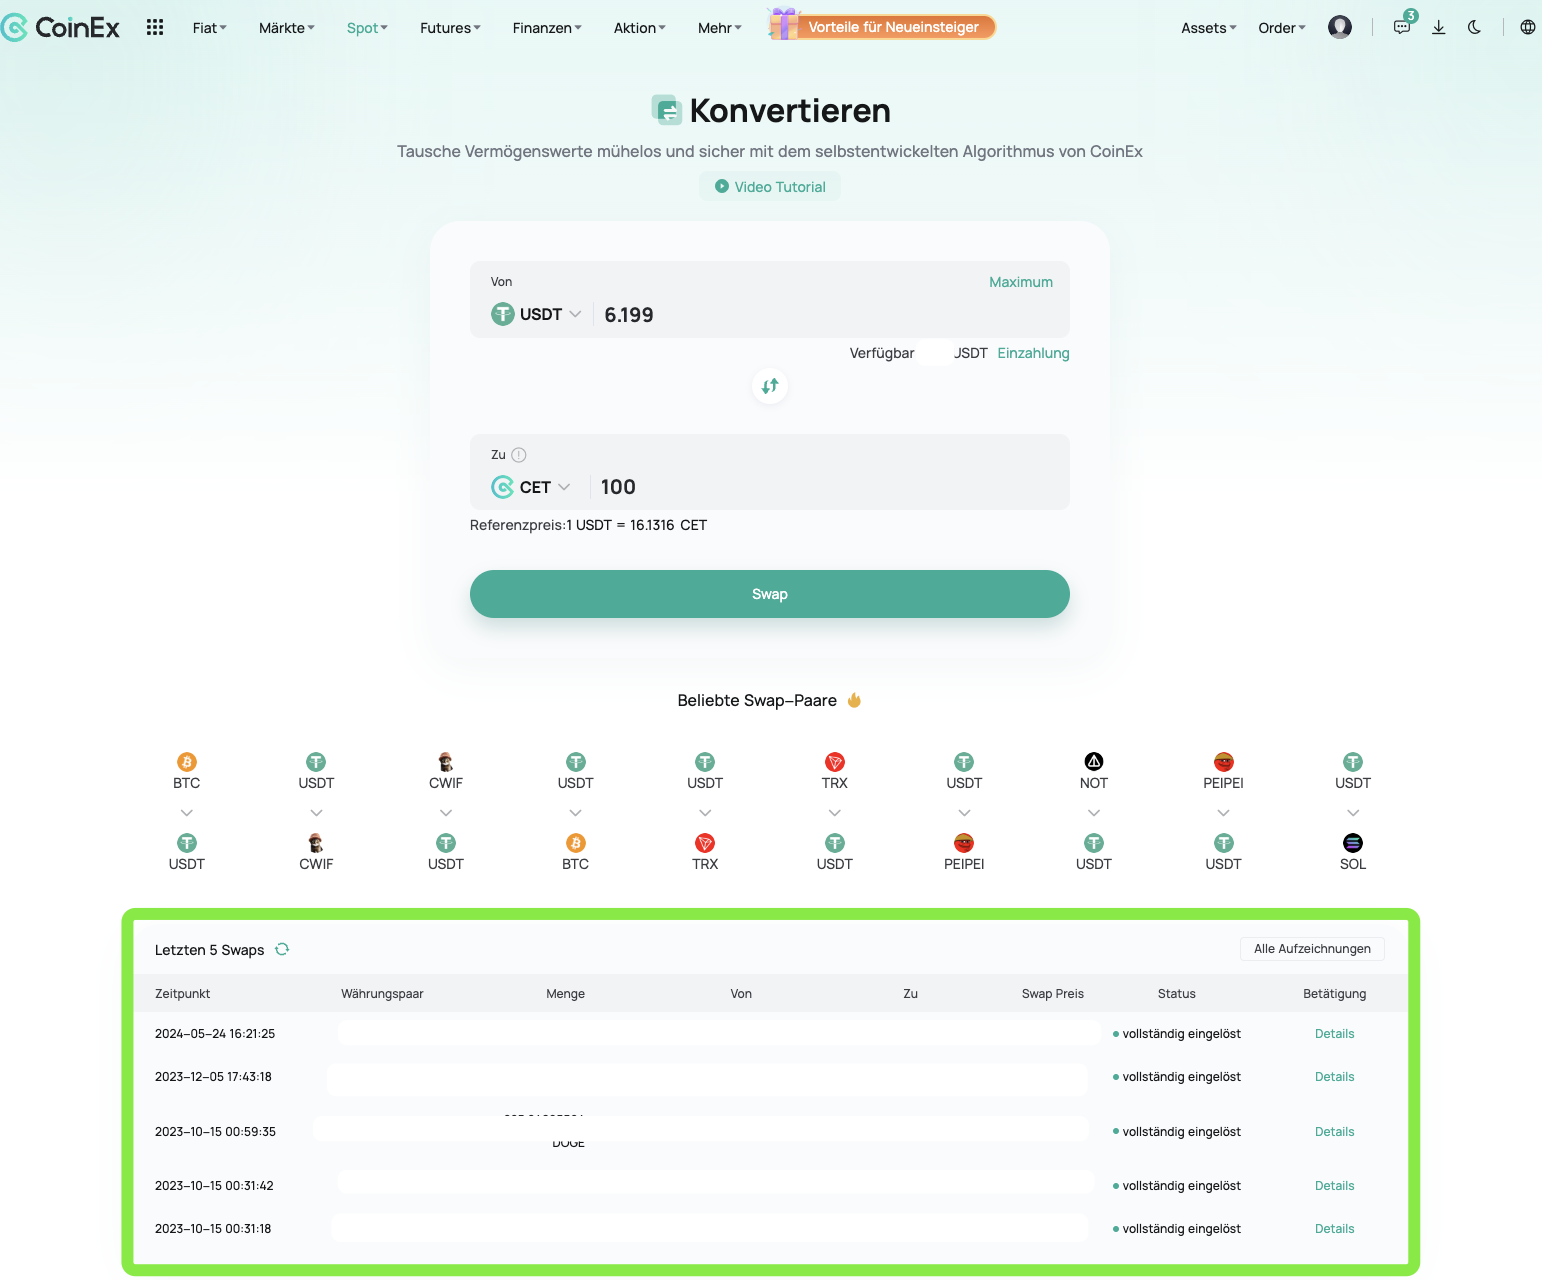
Task: Click the 2024-05-24 16:21:25 timestamp
Action: coord(215,1034)
